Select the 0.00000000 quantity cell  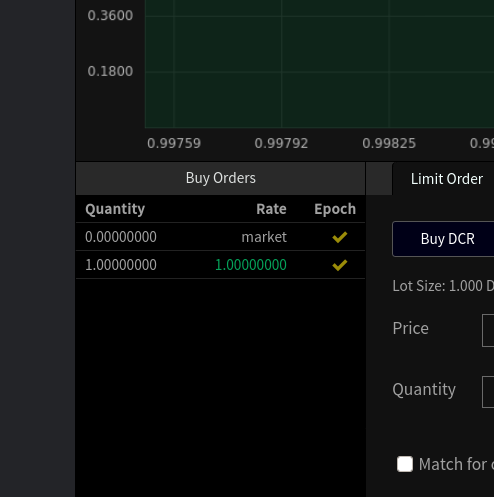(x=121, y=237)
